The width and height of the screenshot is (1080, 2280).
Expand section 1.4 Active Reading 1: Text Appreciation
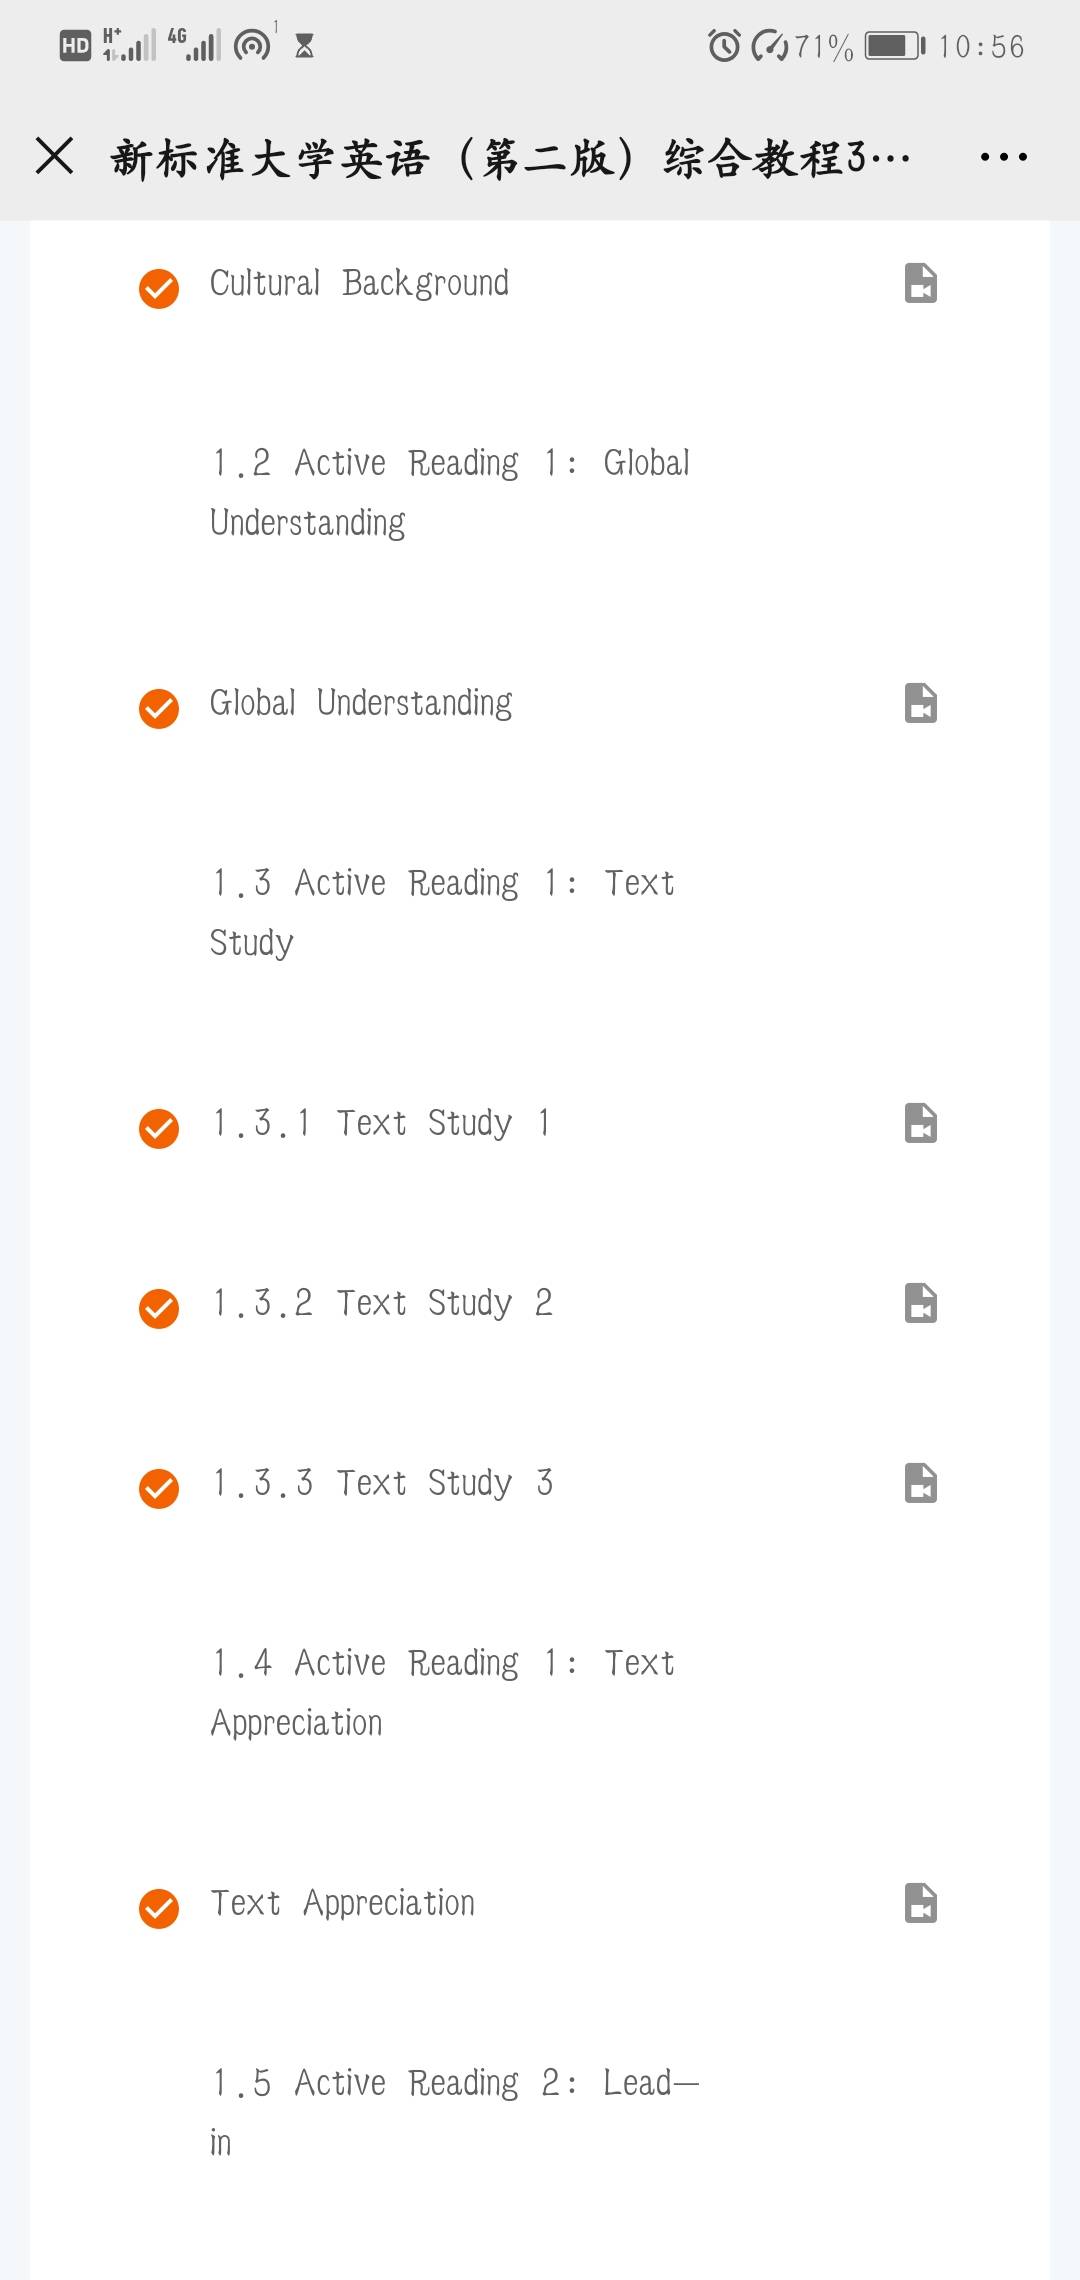[x=443, y=1692]
